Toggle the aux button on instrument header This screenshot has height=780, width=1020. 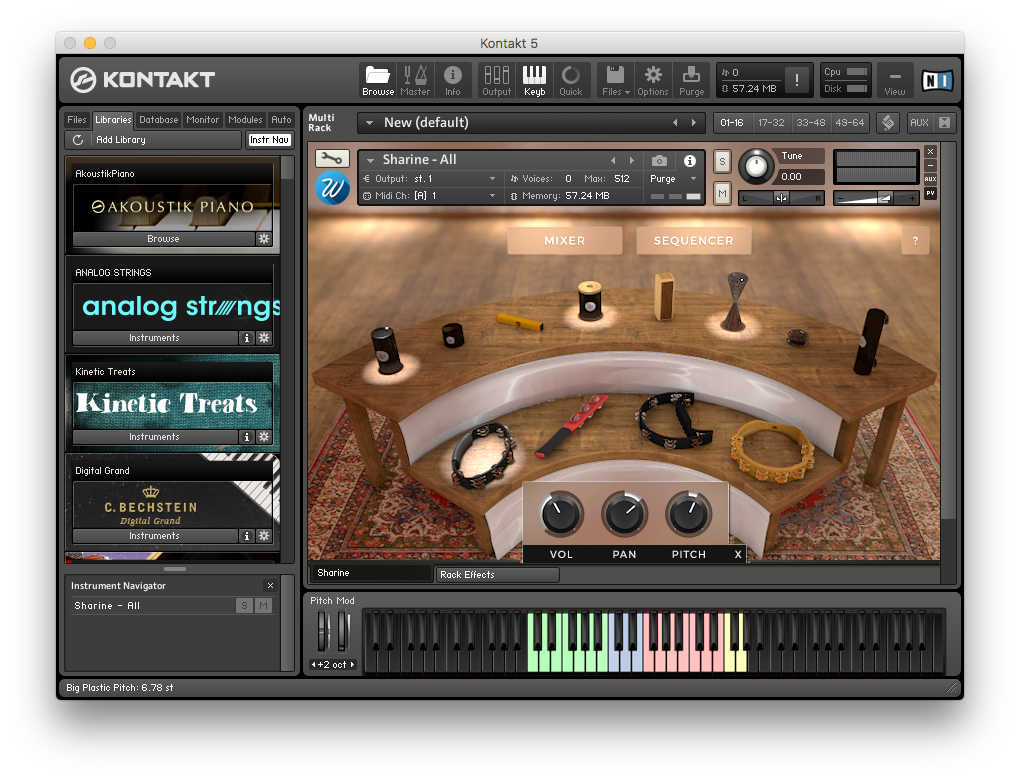click(931, 179)
